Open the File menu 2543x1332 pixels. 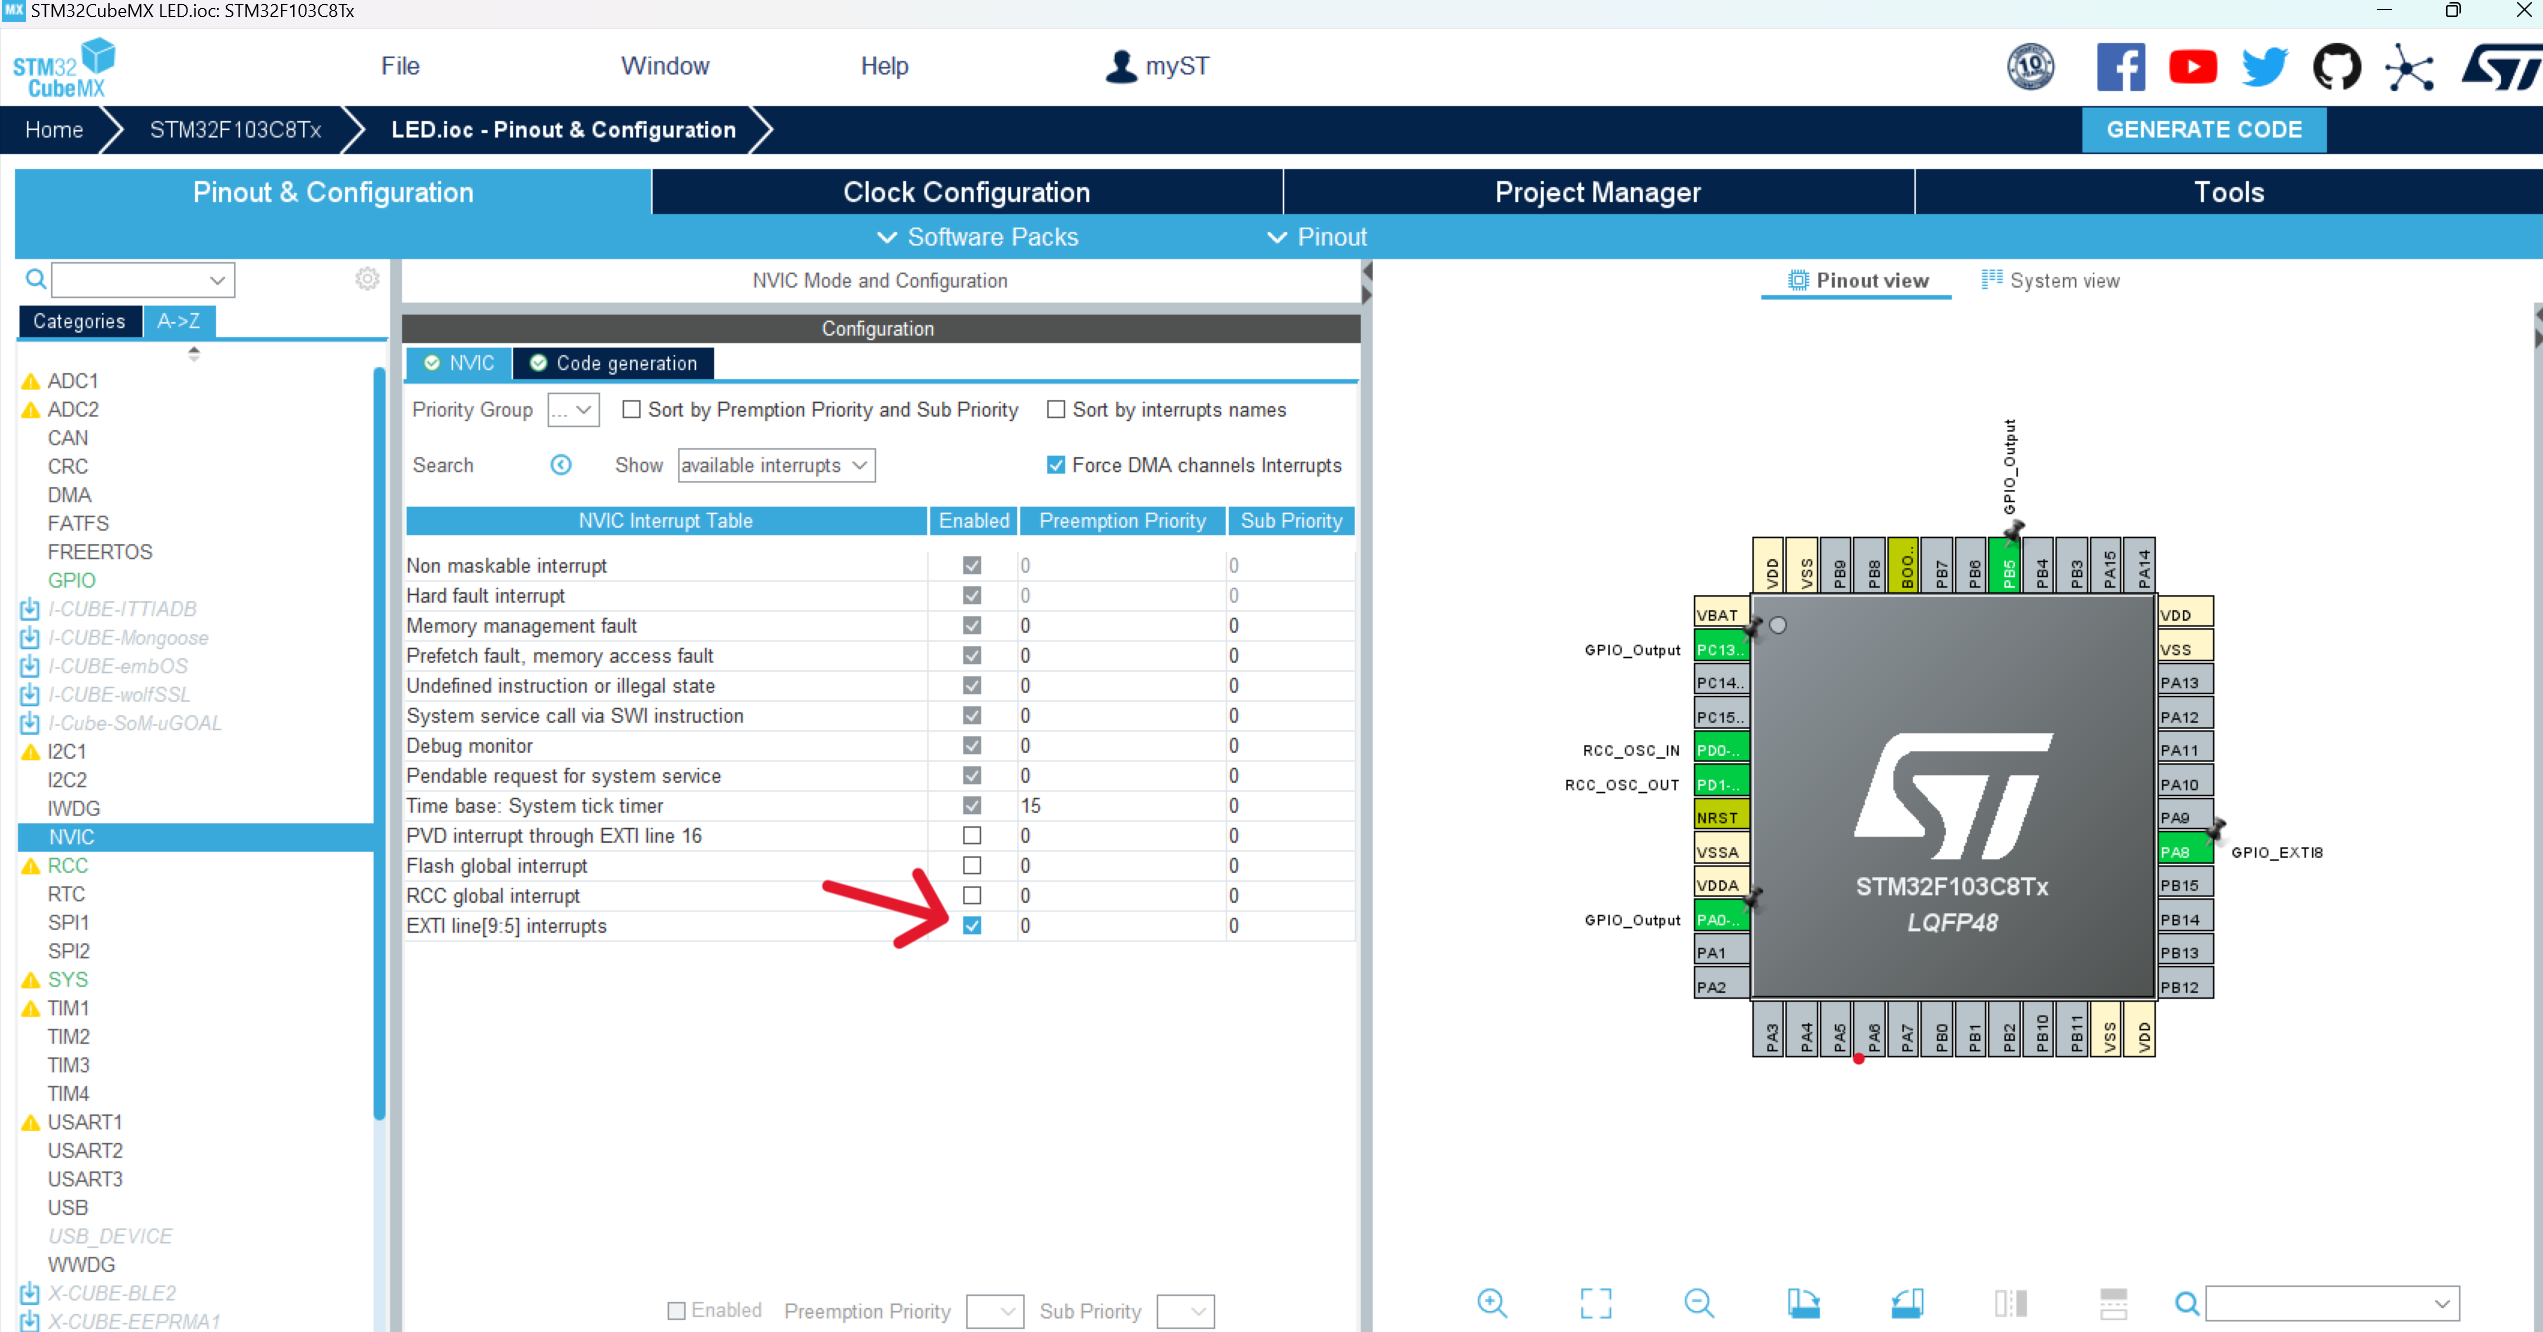click(x=400, y=66)
